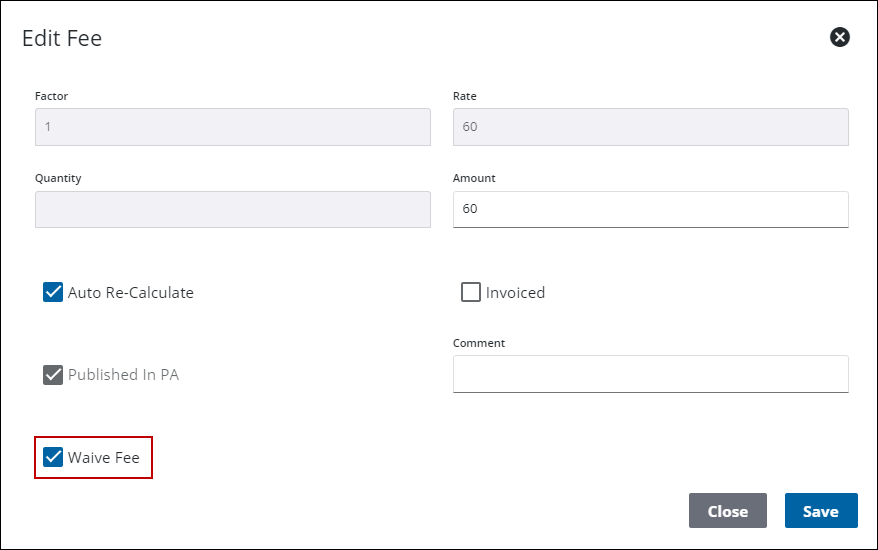This screenshot has width=878, height=550.
Task: Toggle the Waive Fee checkbox
Action: 53,458
